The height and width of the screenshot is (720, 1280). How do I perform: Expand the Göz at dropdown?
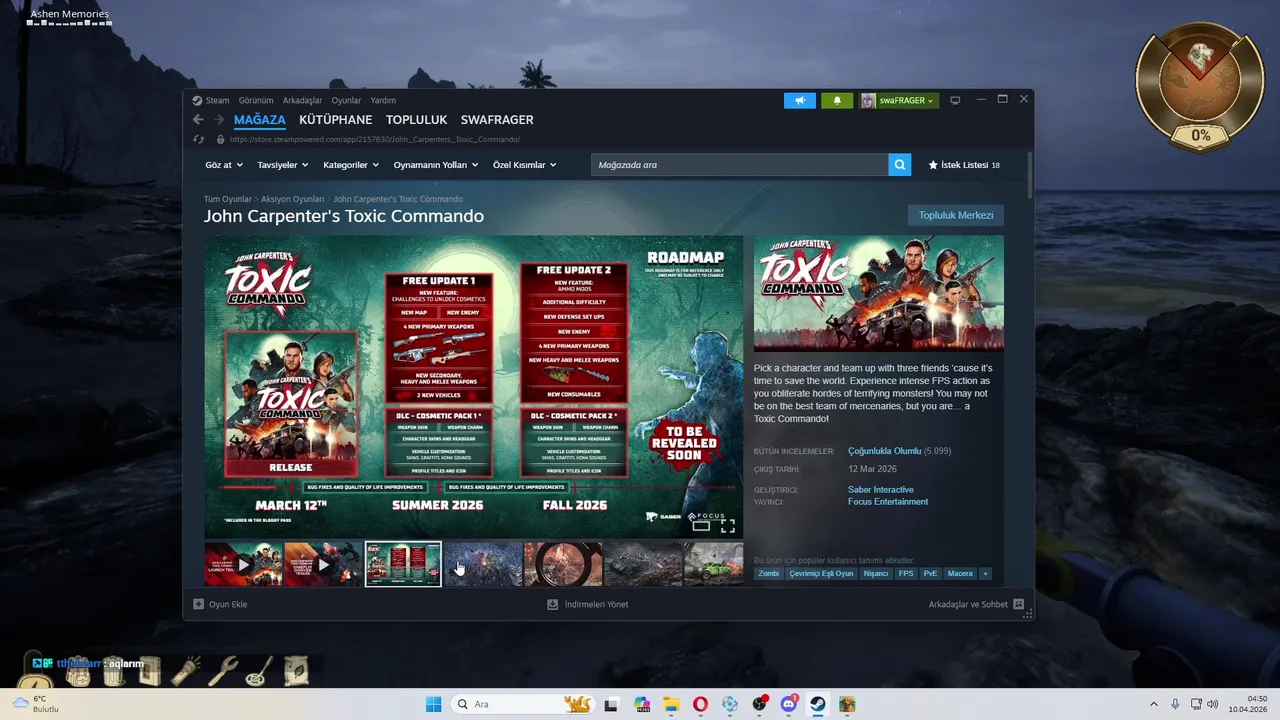(x=223, y=165)
